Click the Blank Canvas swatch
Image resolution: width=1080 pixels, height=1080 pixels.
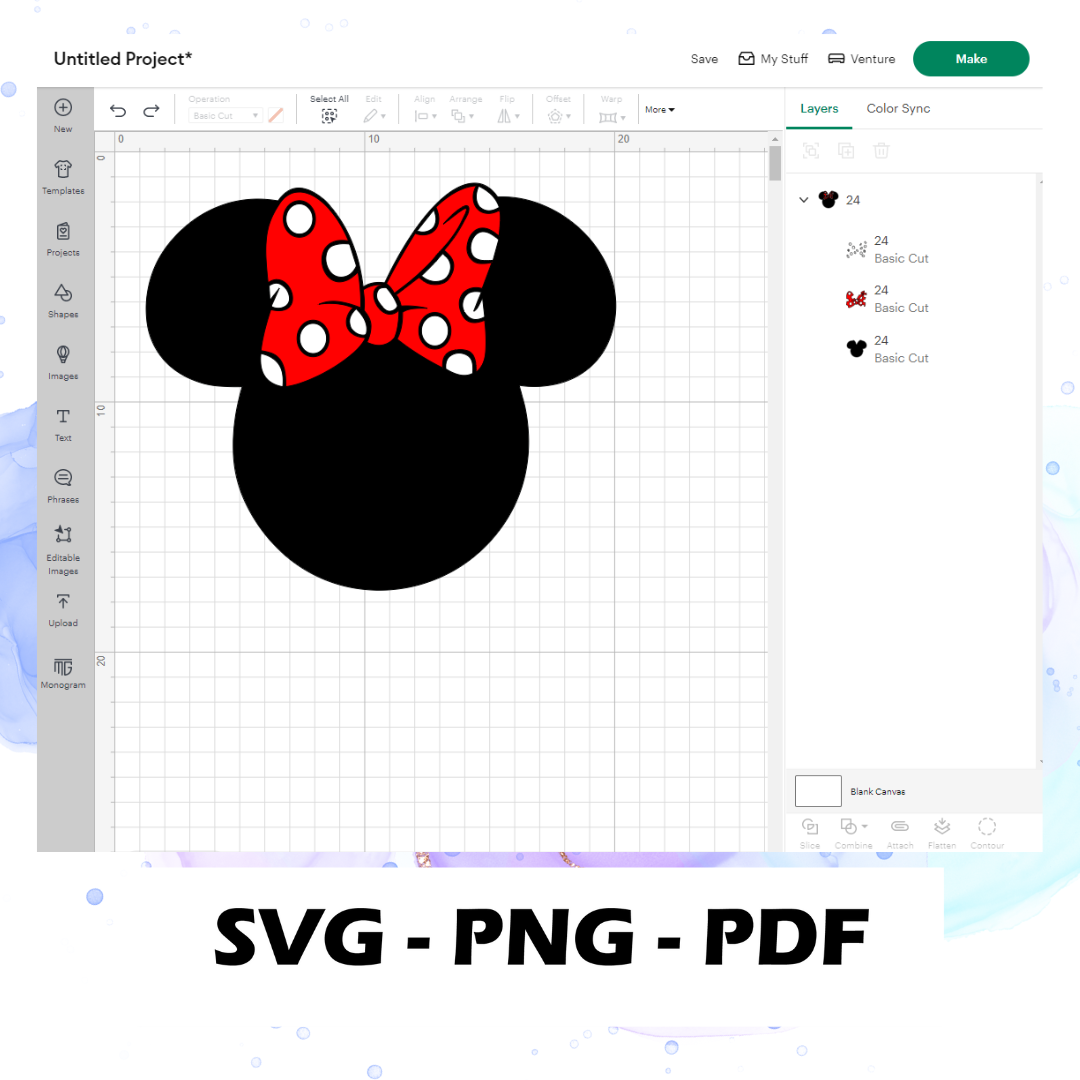tap(818, 791)
